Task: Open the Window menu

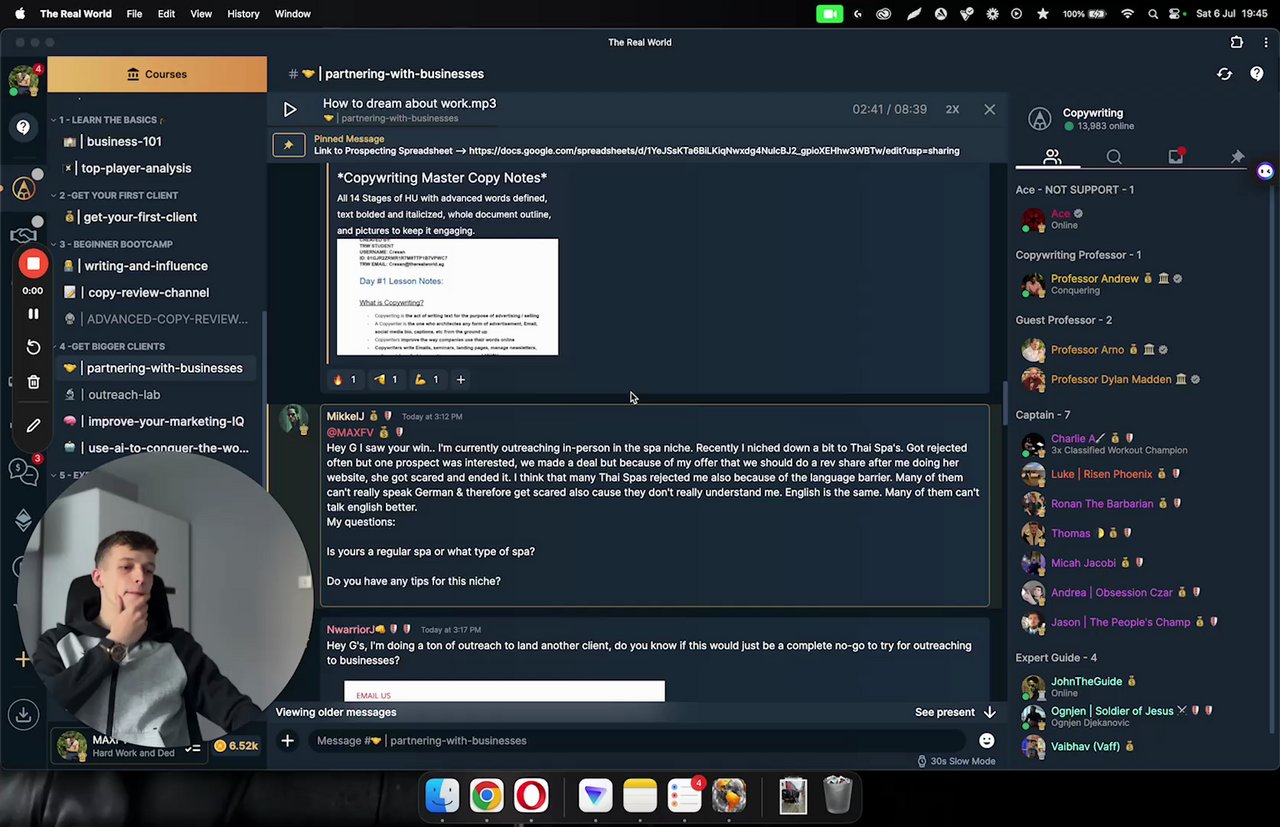Action: pos(293,14)
